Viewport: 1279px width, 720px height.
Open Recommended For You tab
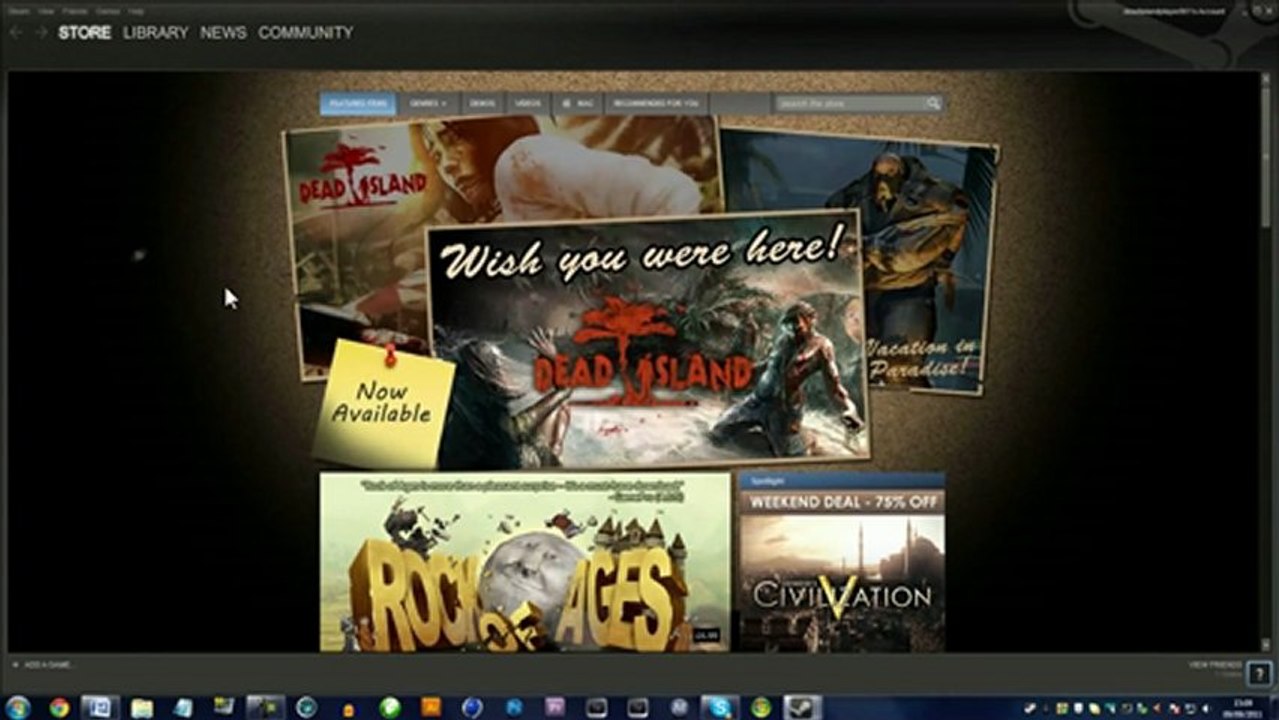click(x=657, y=103)
